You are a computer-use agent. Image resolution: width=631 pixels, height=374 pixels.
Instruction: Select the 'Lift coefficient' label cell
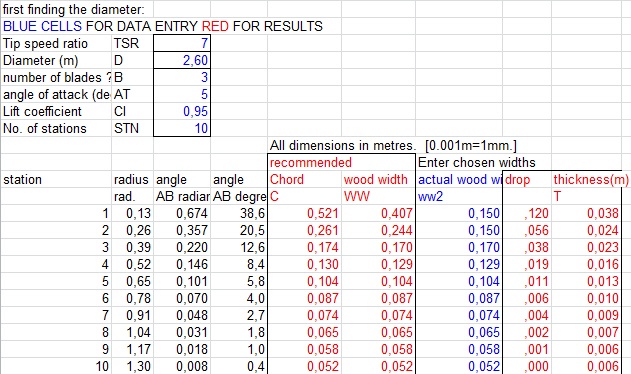click(56, 111)
